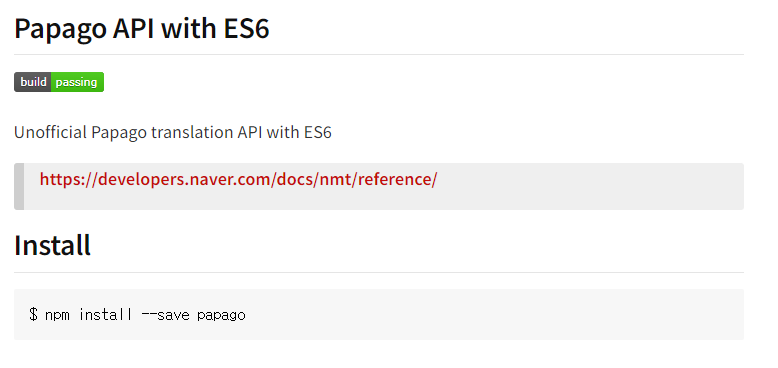The width and height of the screenshot is (778, 368).
Task: Click the npm install command code block
Action: 379,314
